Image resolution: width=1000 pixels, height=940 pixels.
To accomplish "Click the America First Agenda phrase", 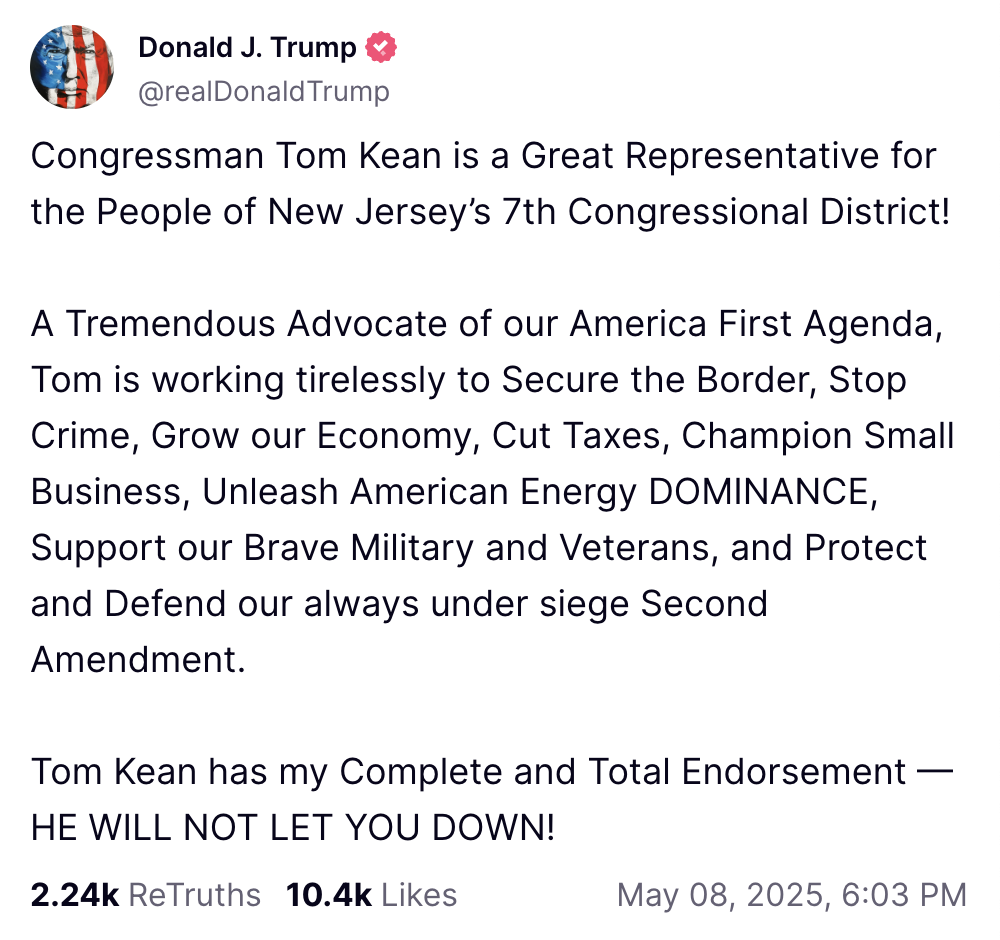I will click(756, 324).
